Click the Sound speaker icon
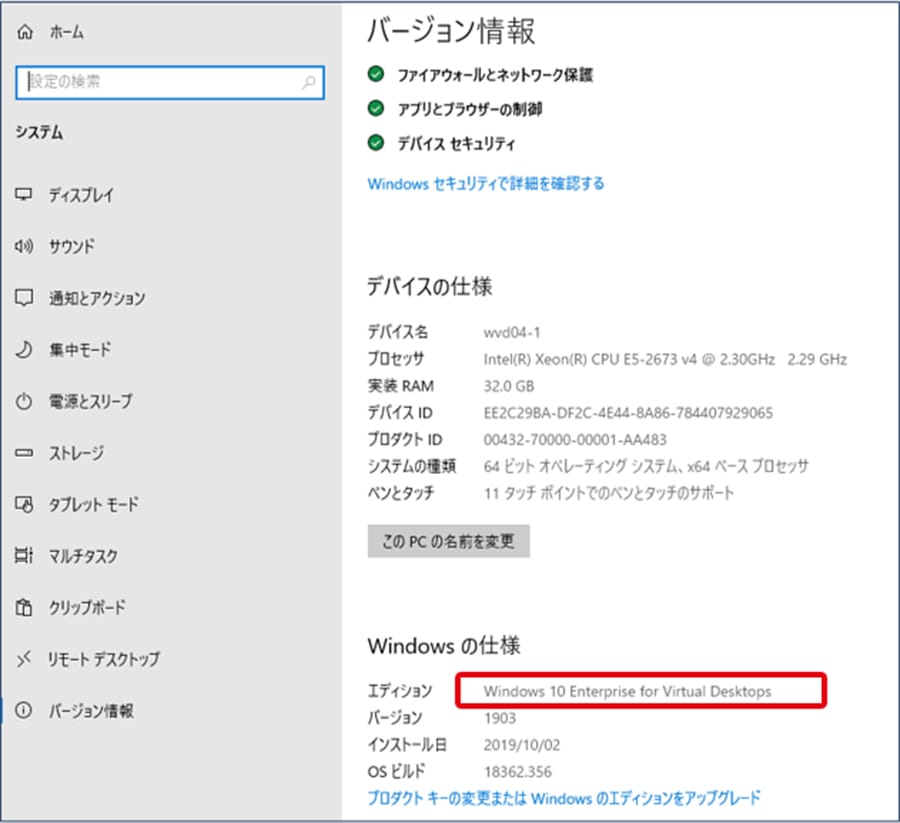Screen dimensions: 900x823 click(24, 246)
